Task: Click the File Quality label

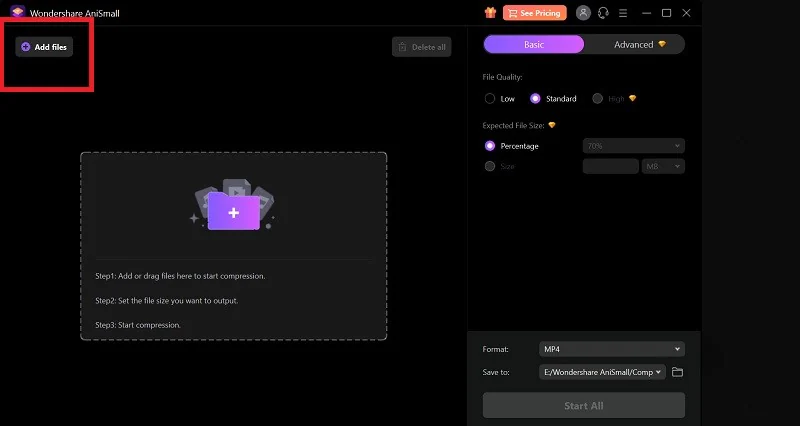Action: point(502,77)
